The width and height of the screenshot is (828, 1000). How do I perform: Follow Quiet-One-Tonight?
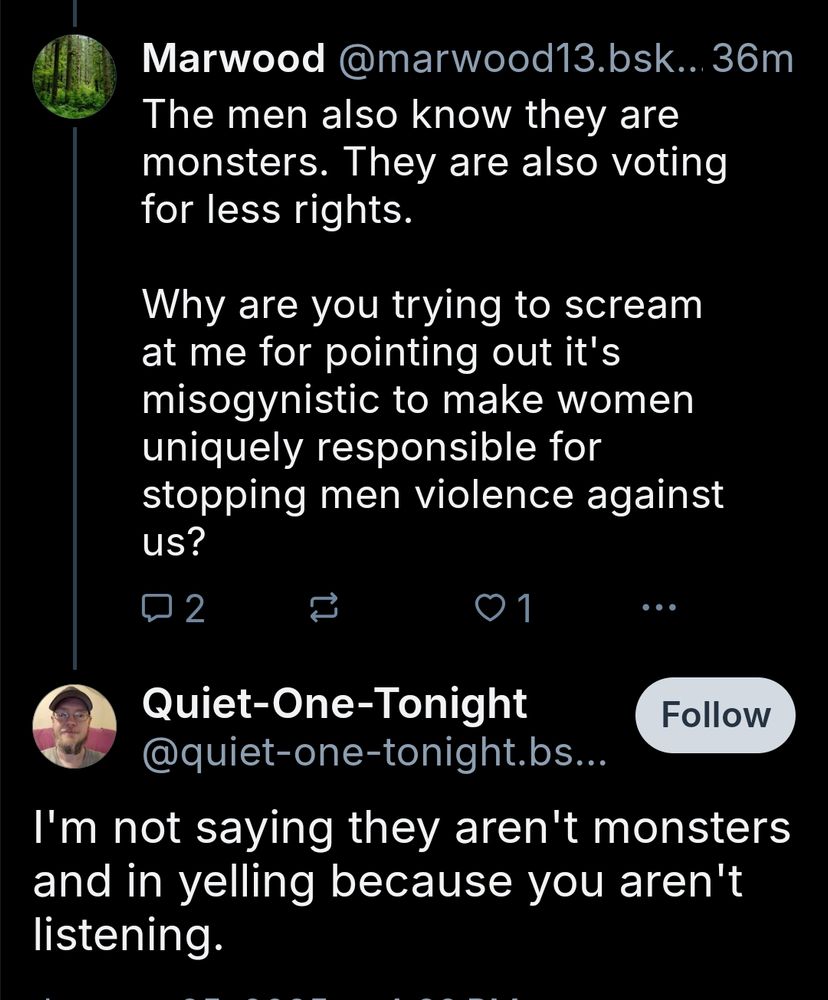tap(715, 715)
